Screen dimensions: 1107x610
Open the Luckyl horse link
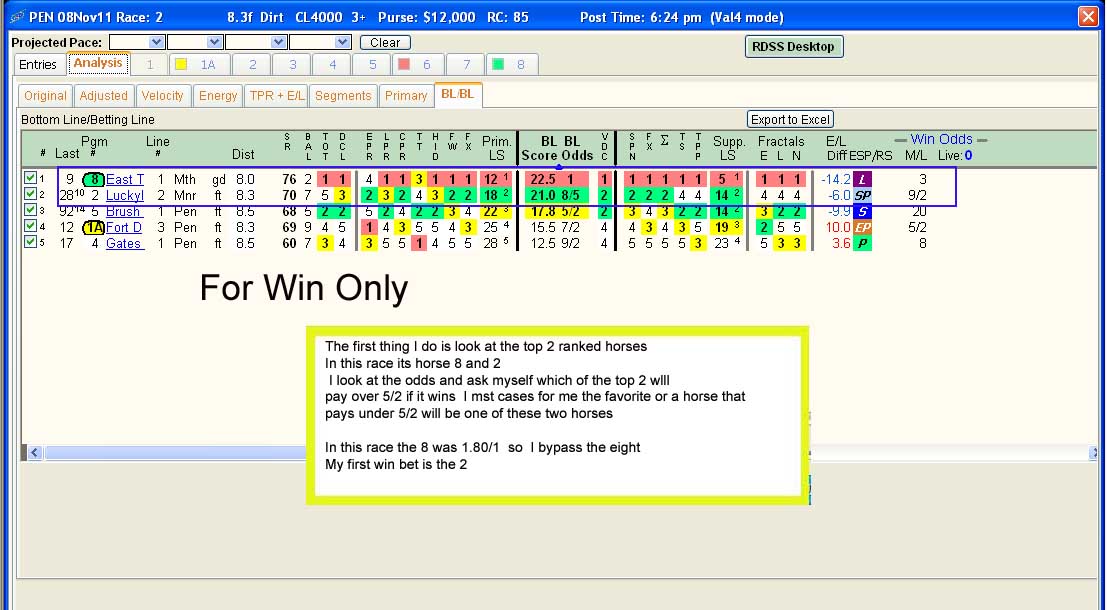tap(125, 196)
